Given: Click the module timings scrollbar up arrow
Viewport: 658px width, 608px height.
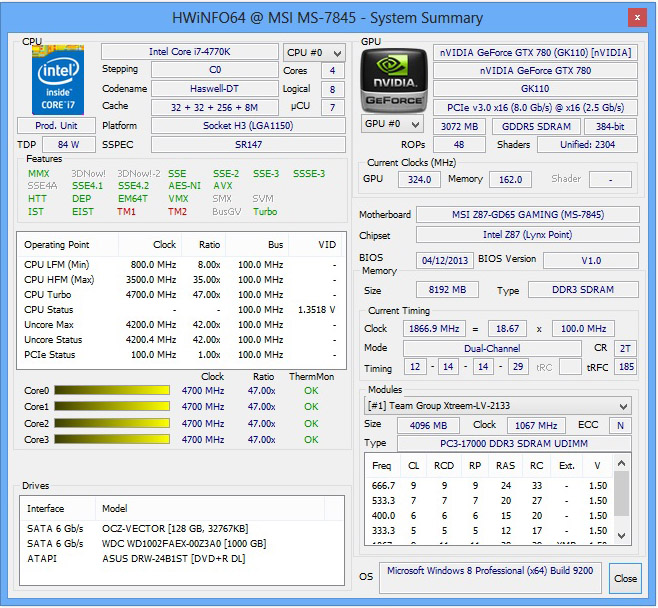Looking at the screenshot, I should coord(622,463).
